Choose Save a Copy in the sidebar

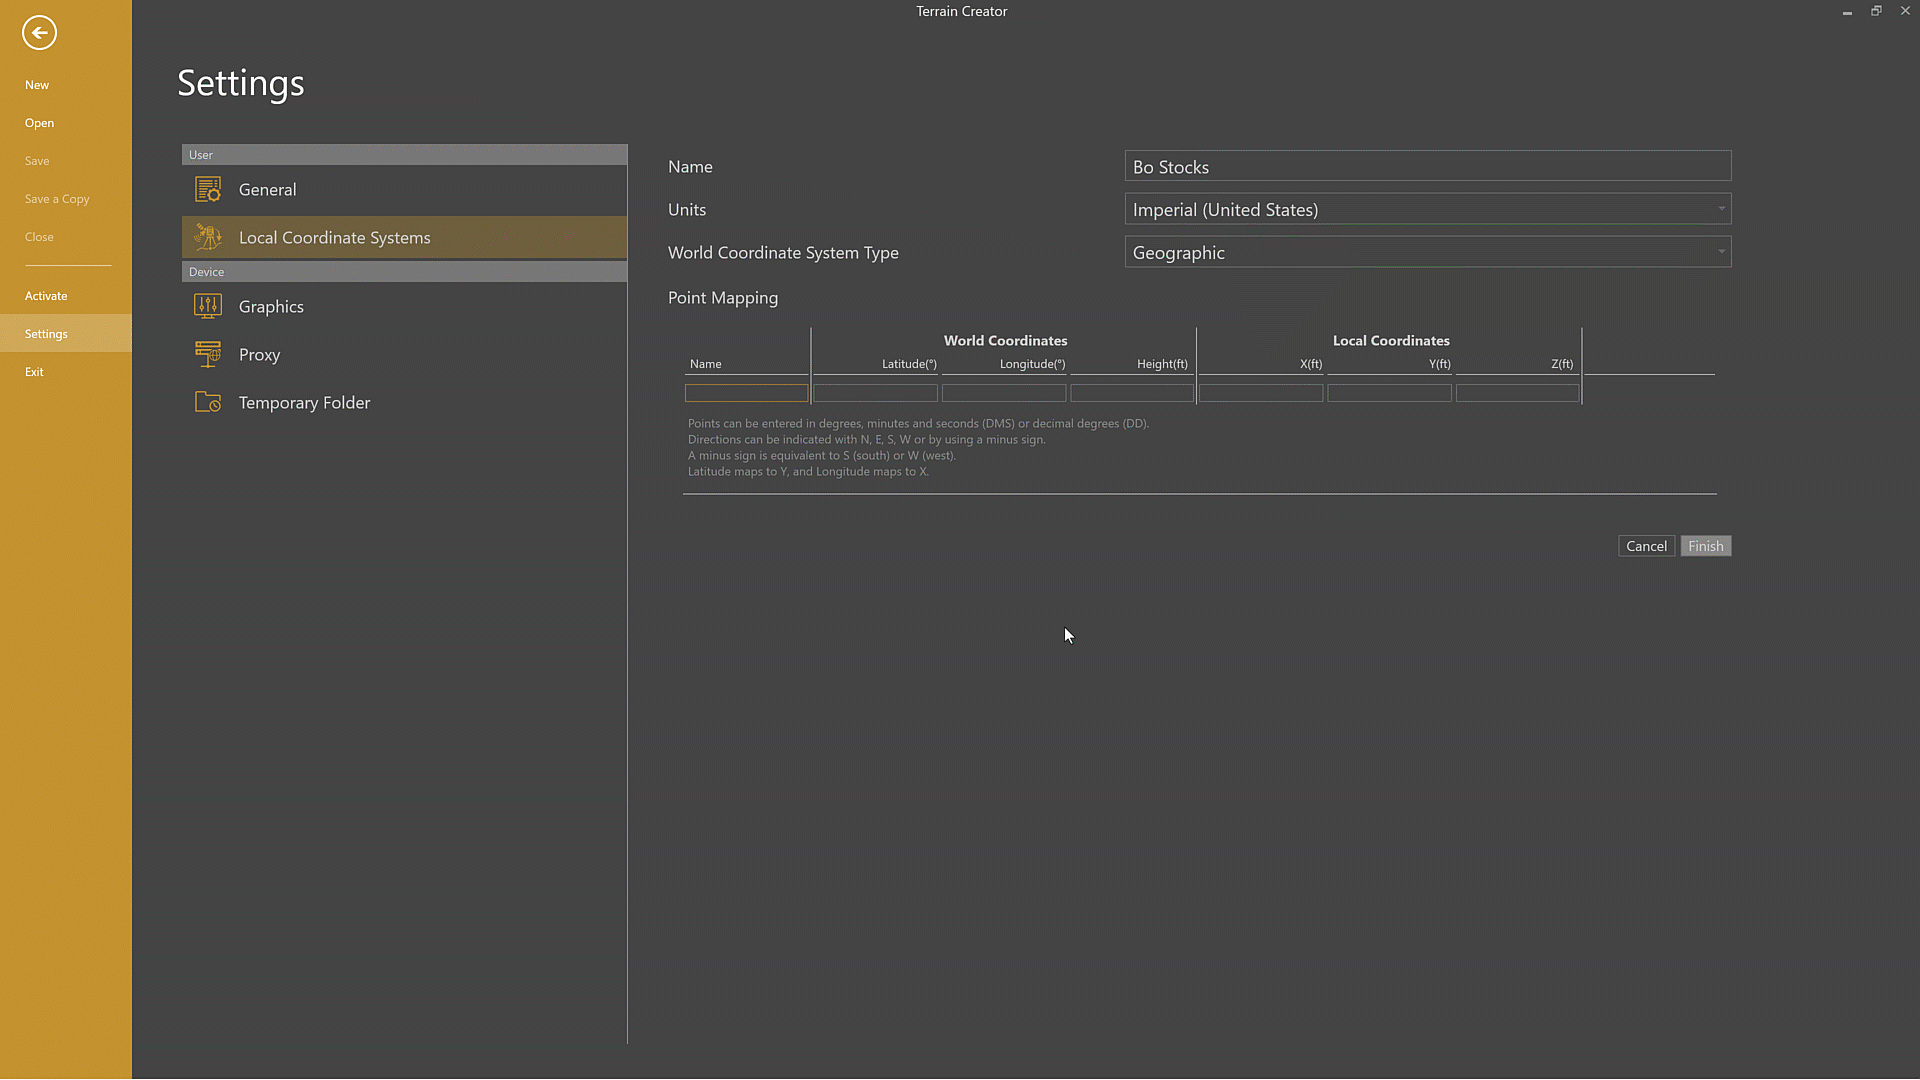point(57,198)
